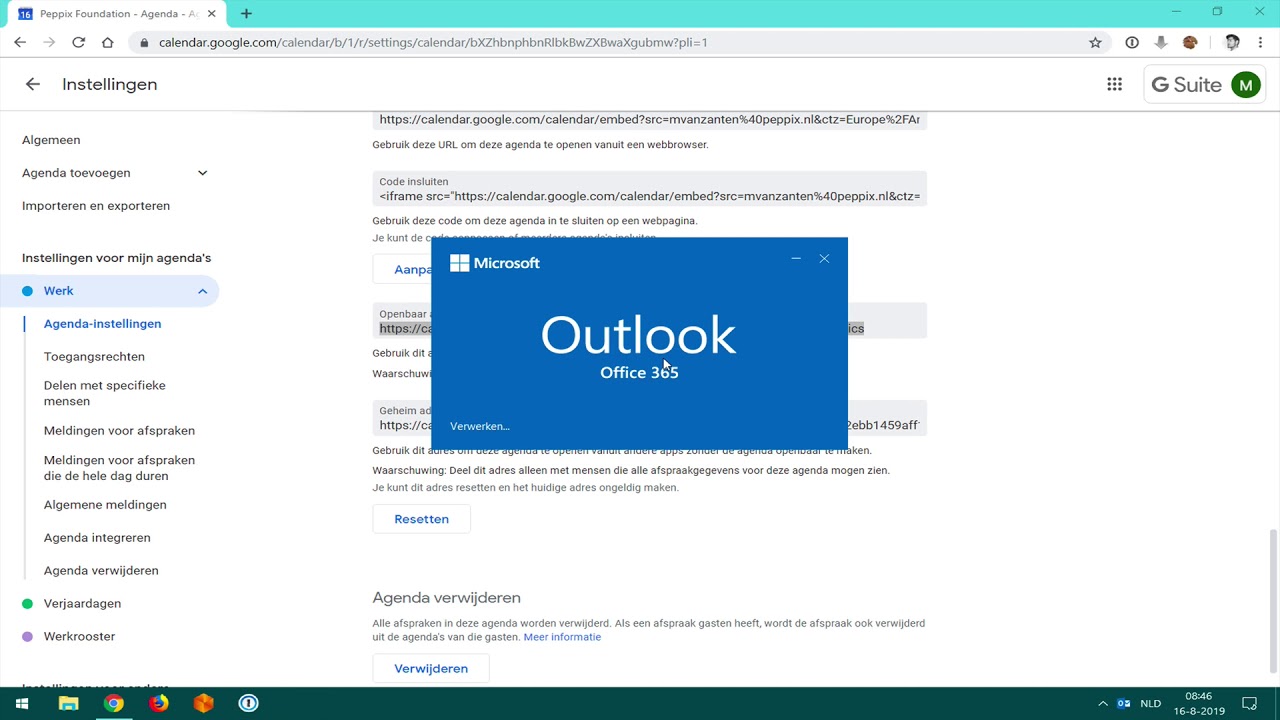Minimize the Outlook splash window
Screen dimensions: 1280x720
tap(796, 259)
